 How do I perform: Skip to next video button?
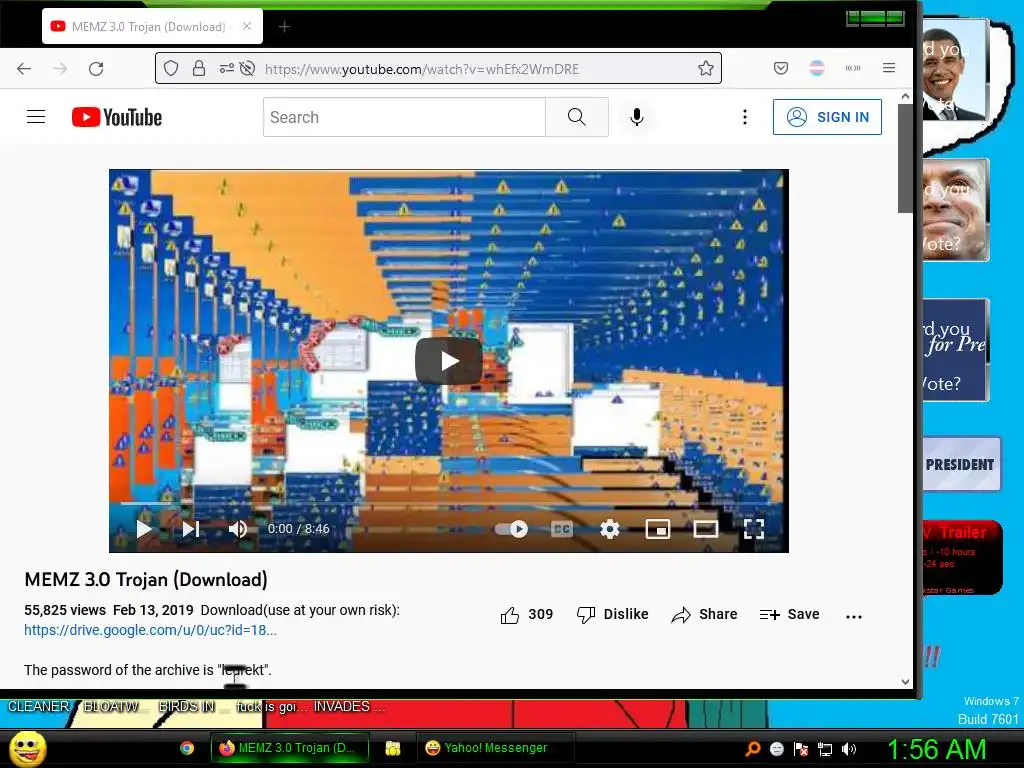[191, 529]
